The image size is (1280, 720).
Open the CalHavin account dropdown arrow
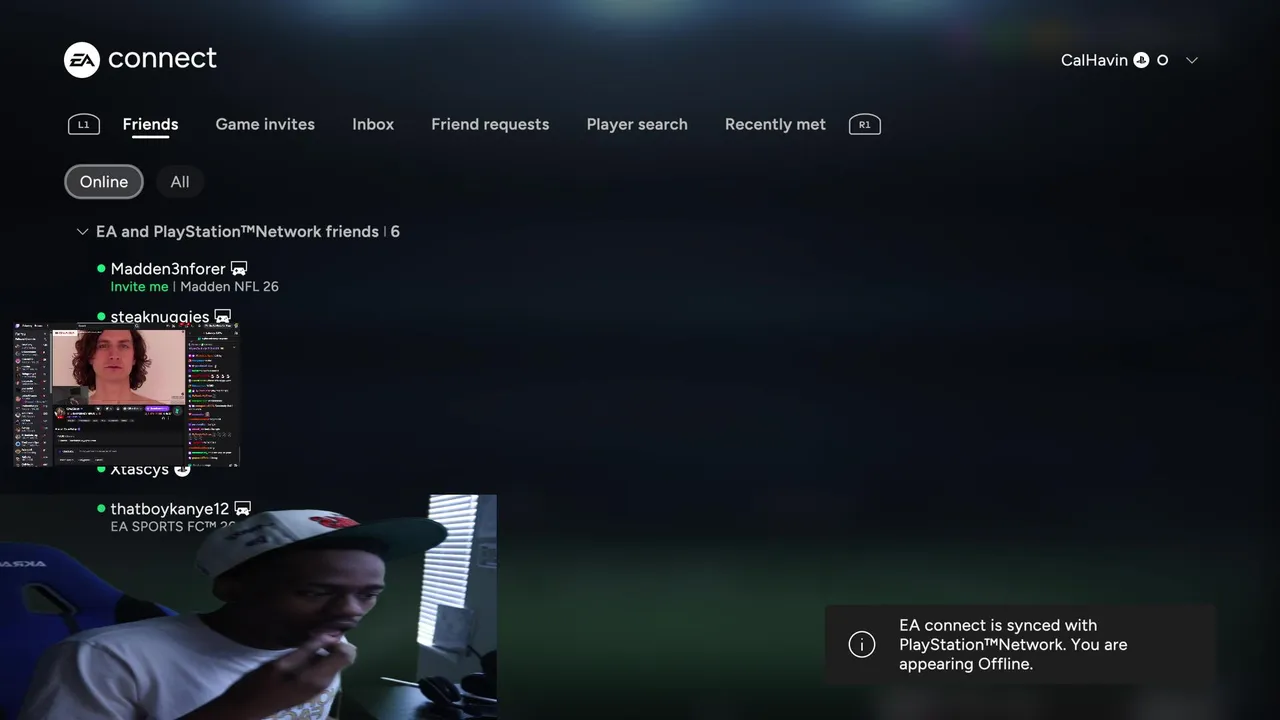(1192, 60)
